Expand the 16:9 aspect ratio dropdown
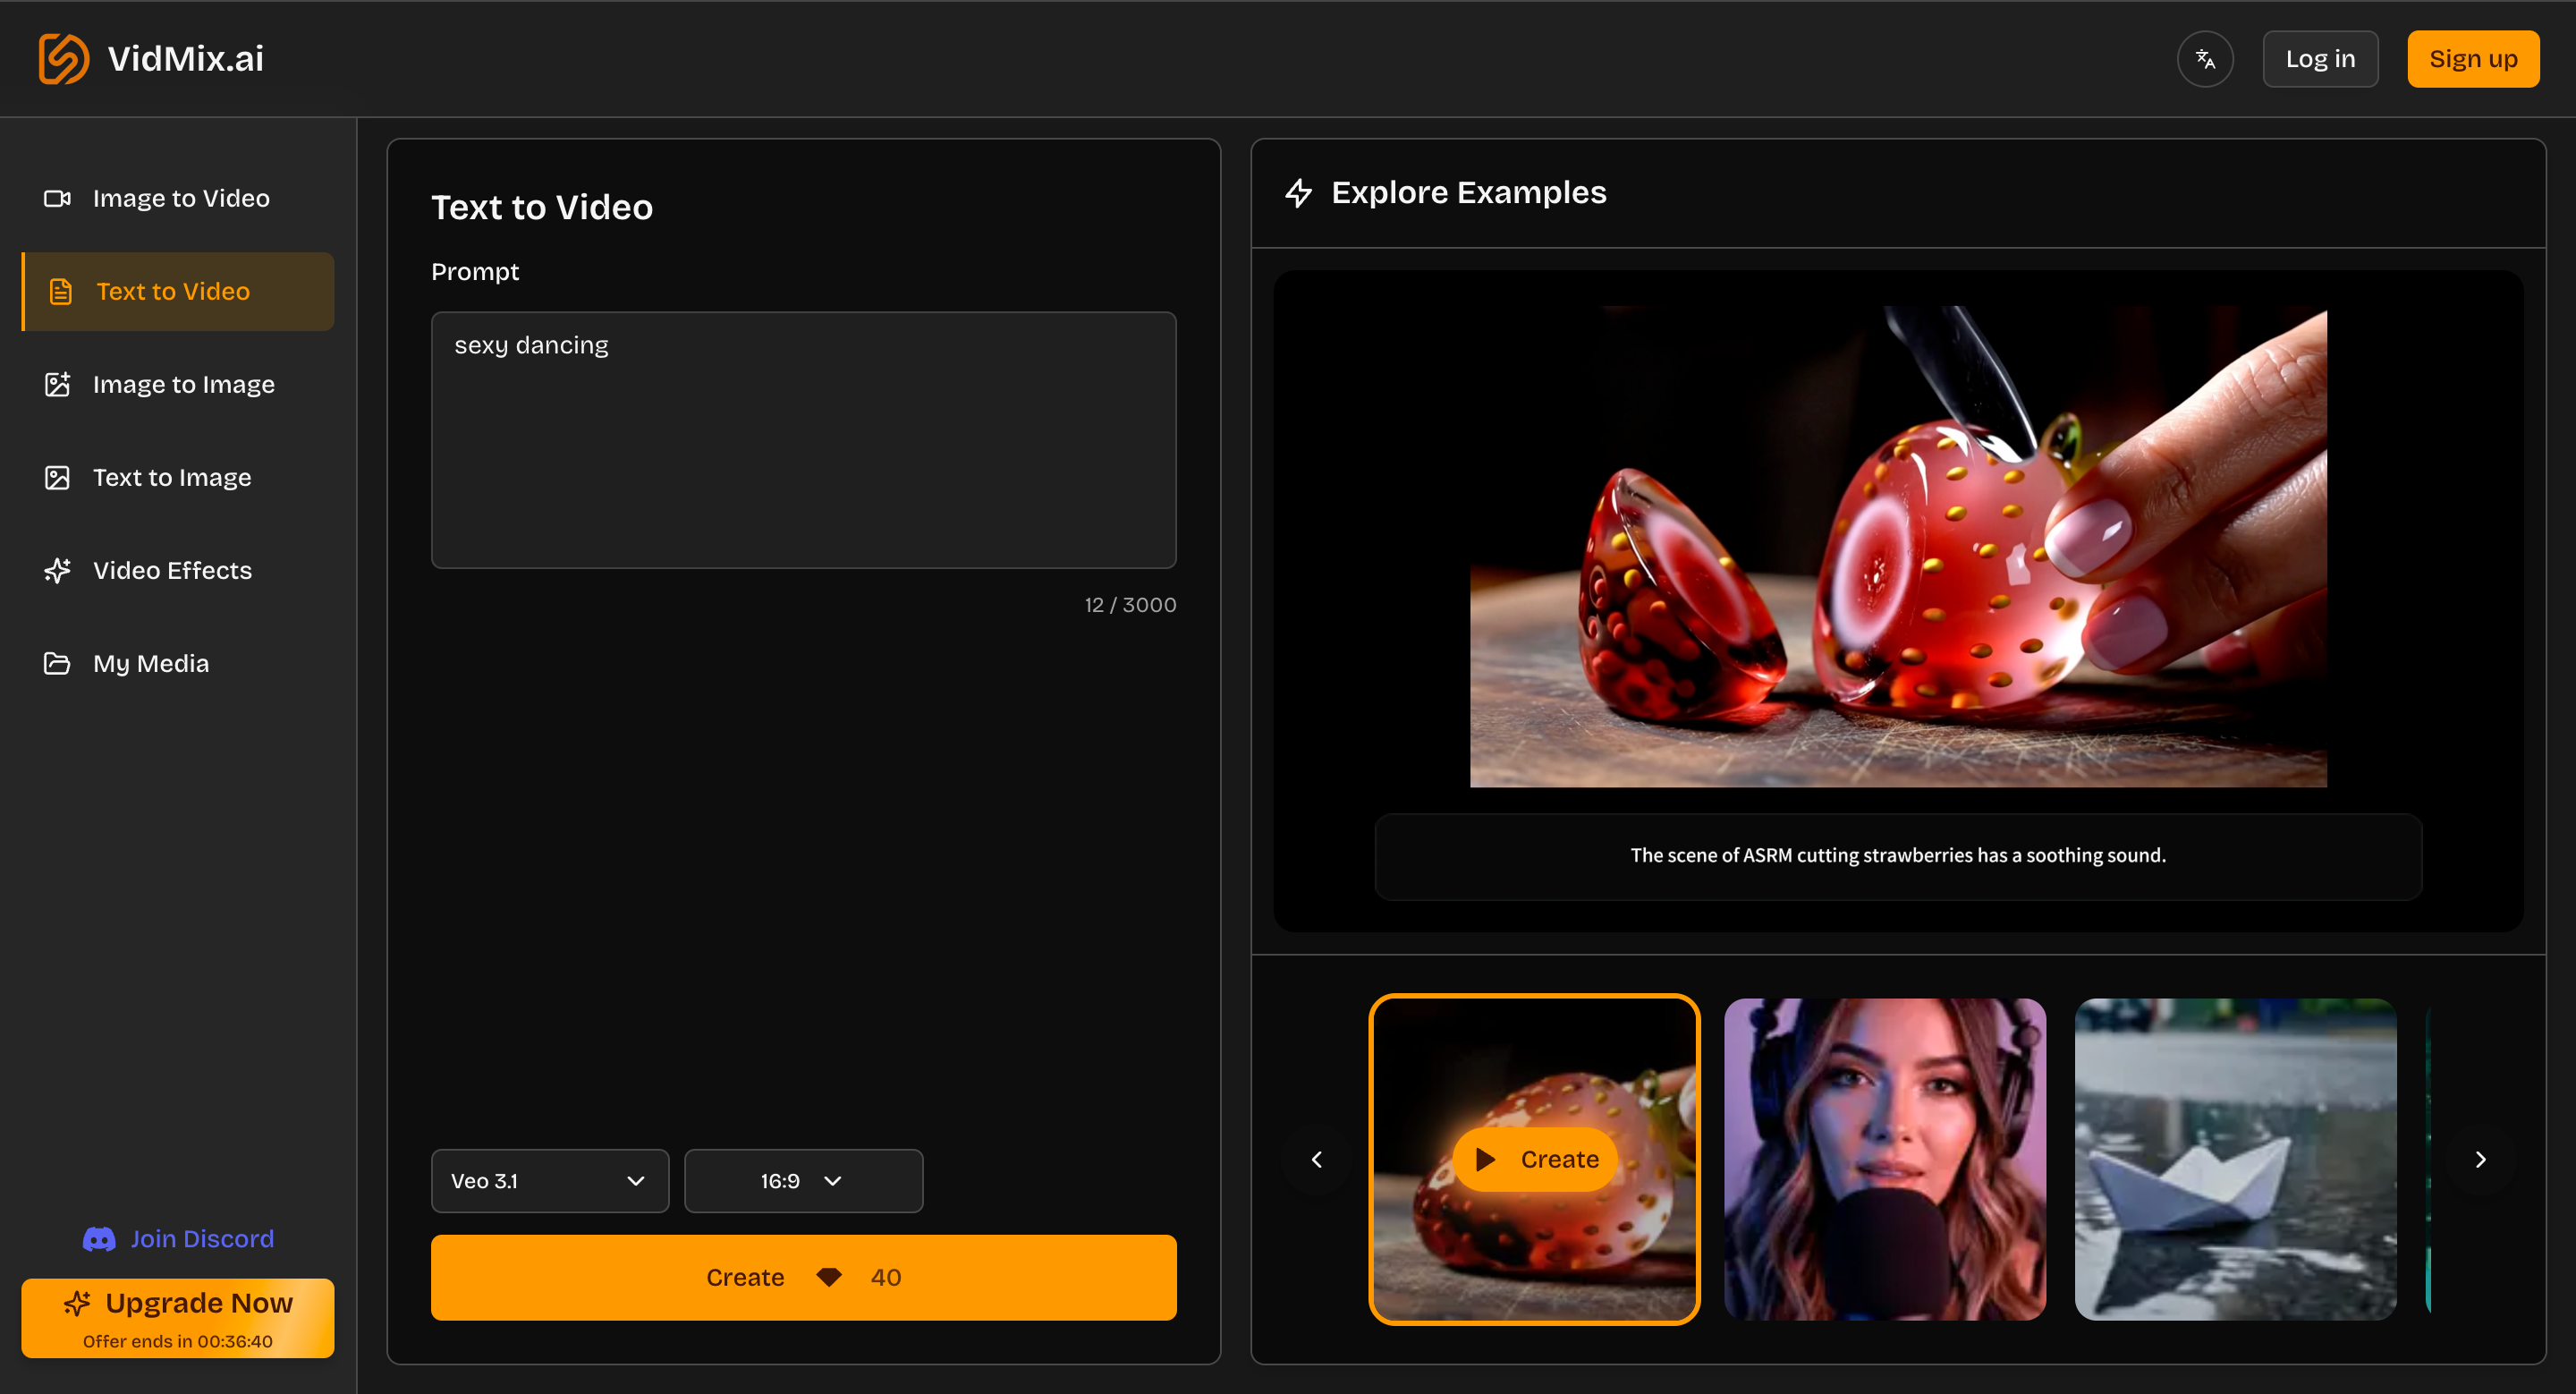The height and width of the screenshot is (1394, 2576). [x=802, y=1181]
